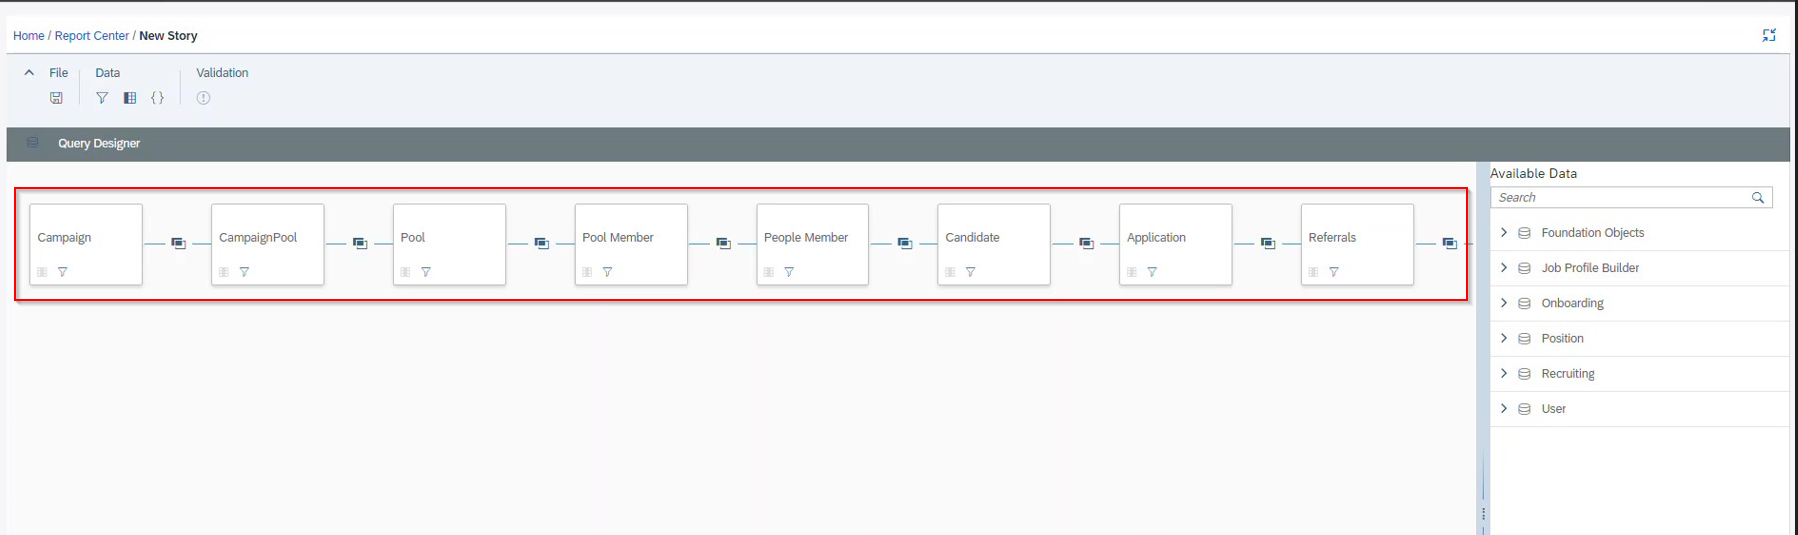This screenshot has height=535, width=1798.
Task: Click the Available Data search field
Action: pos(1631,198)
